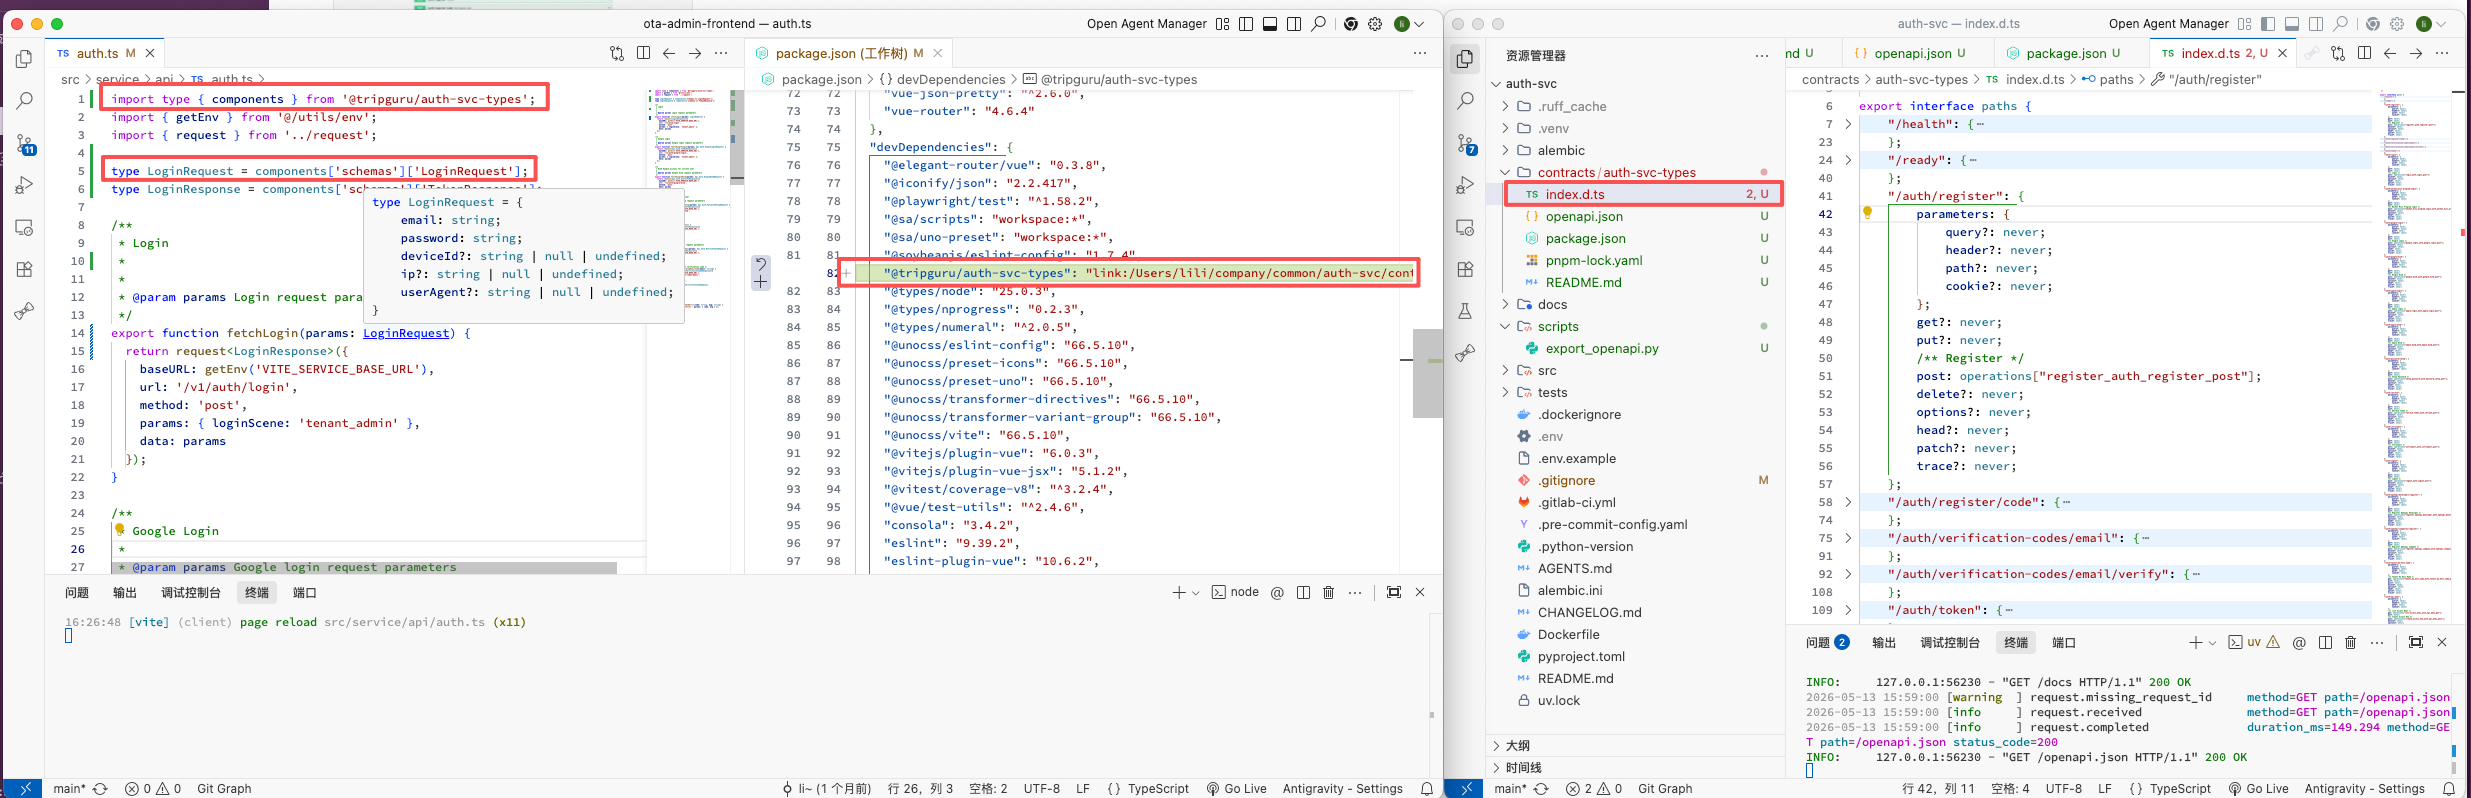Open Search in left window activity bar

point(25,101)
